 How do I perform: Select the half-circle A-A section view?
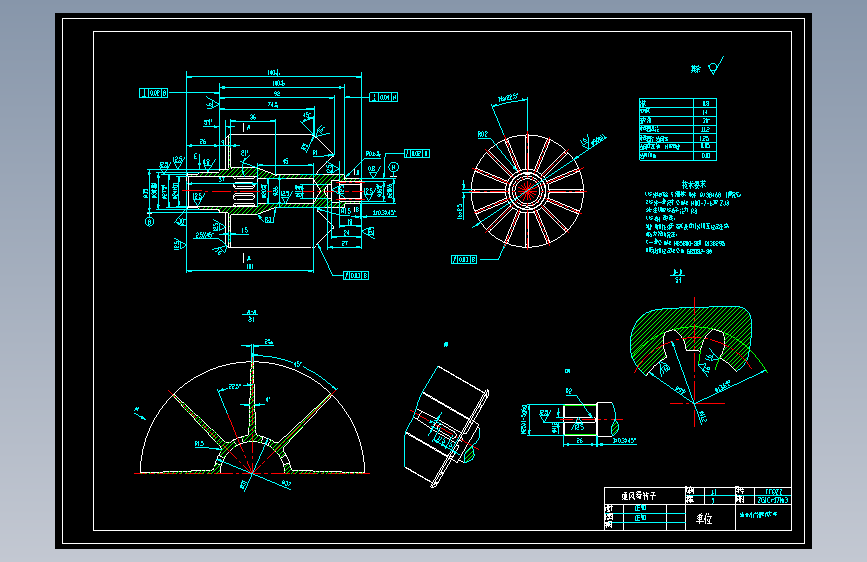(x=252, y=418)
